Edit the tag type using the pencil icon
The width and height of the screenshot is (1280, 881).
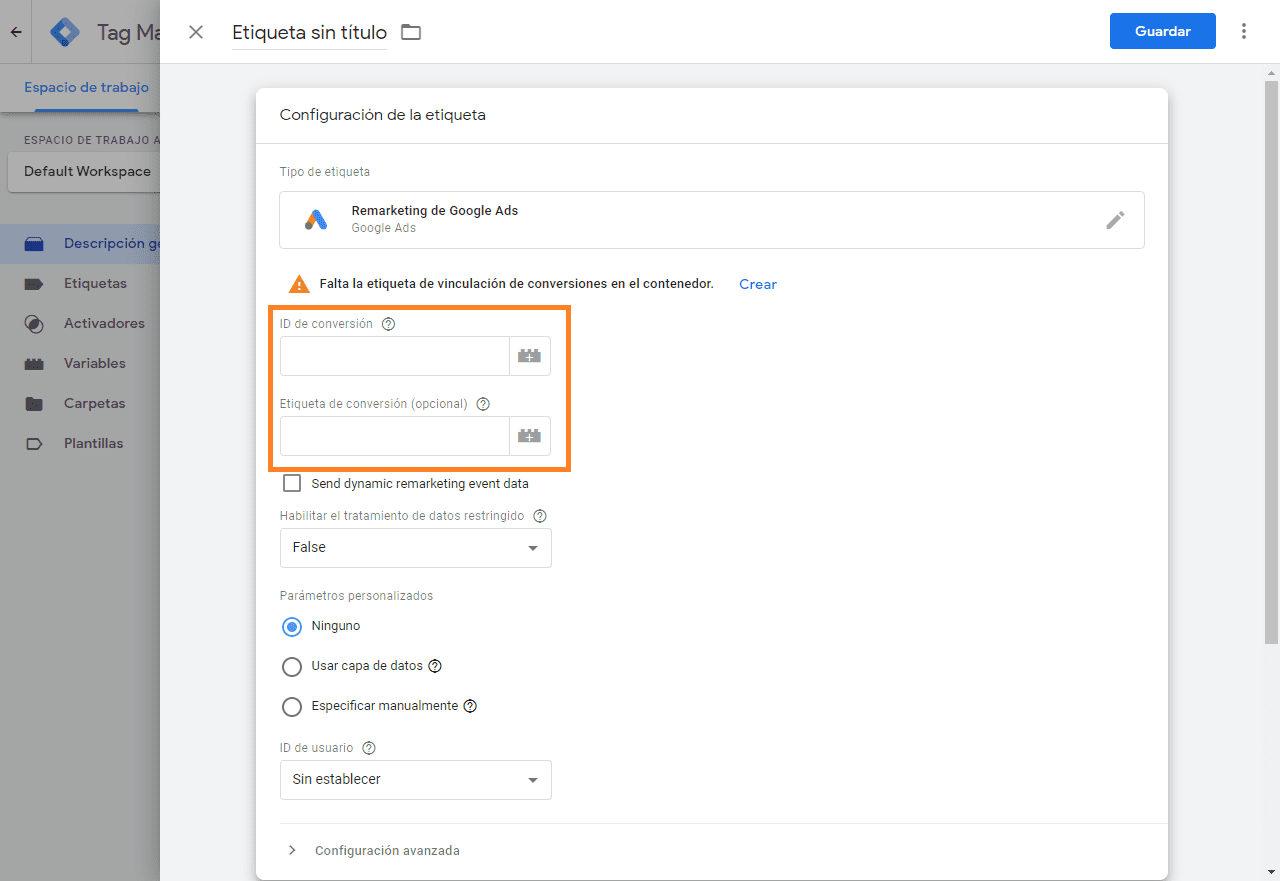(x=1115, y=219)
